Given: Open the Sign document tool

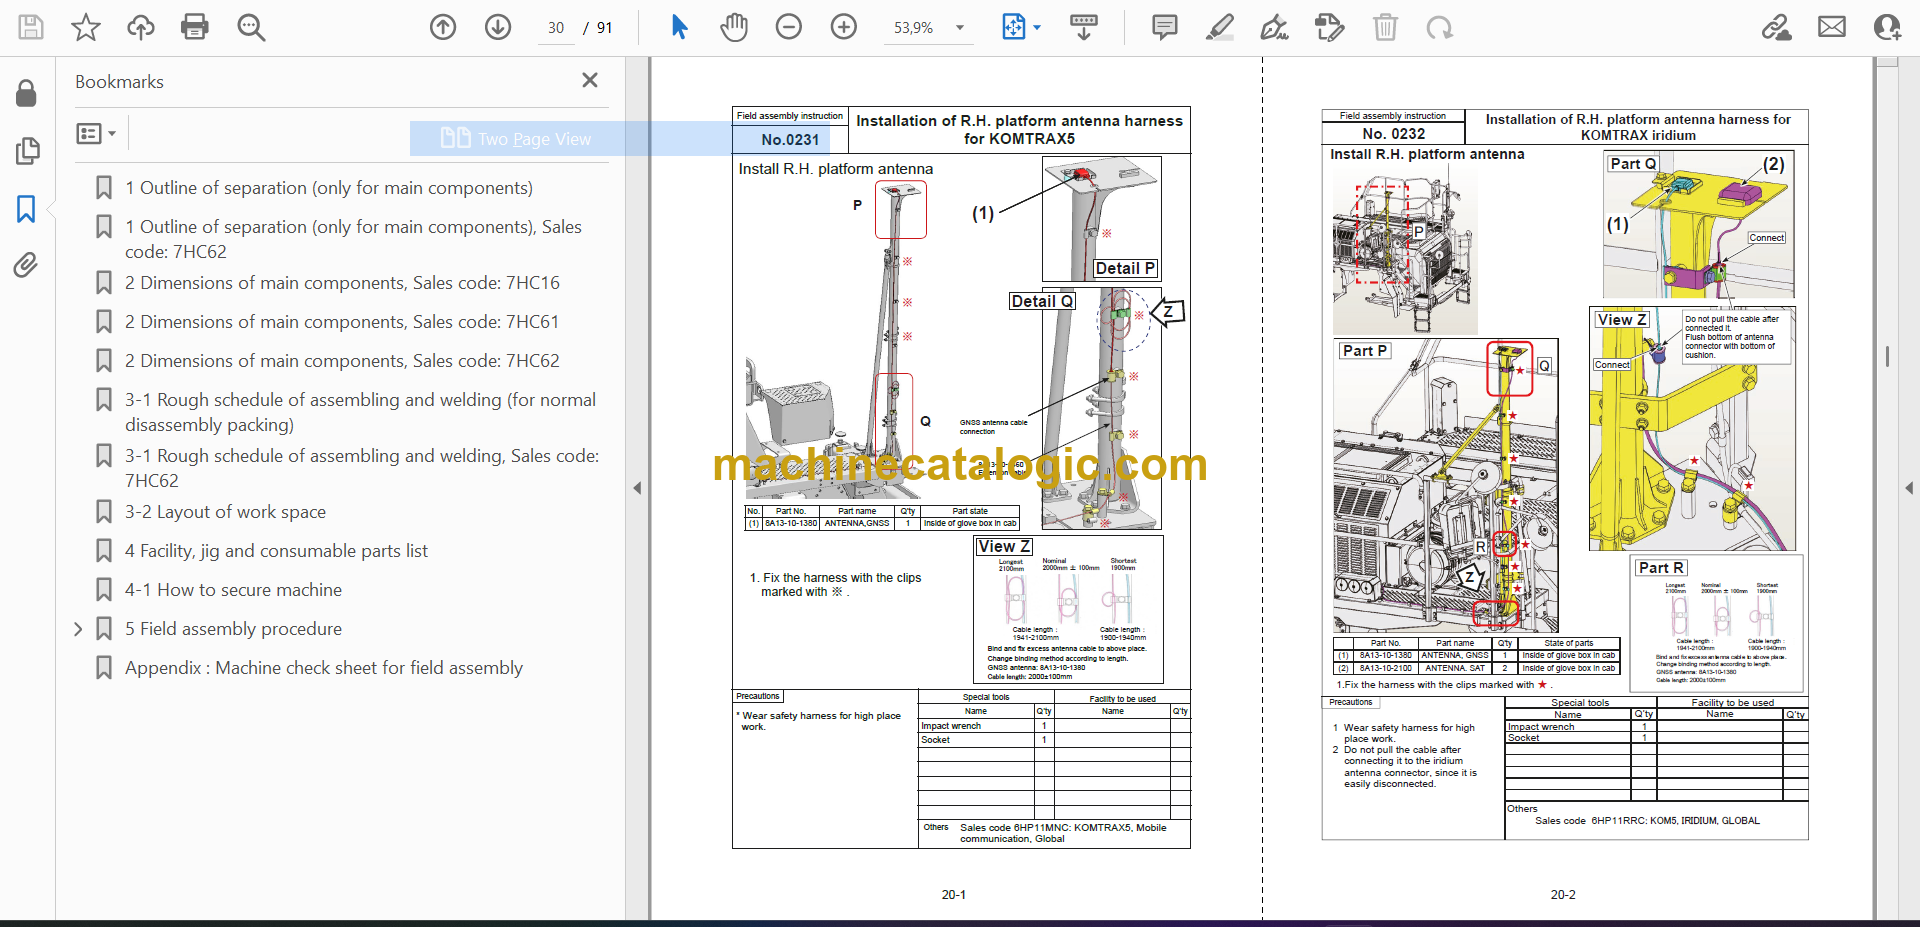Looking at the screenshot, I should (1275, 27).
